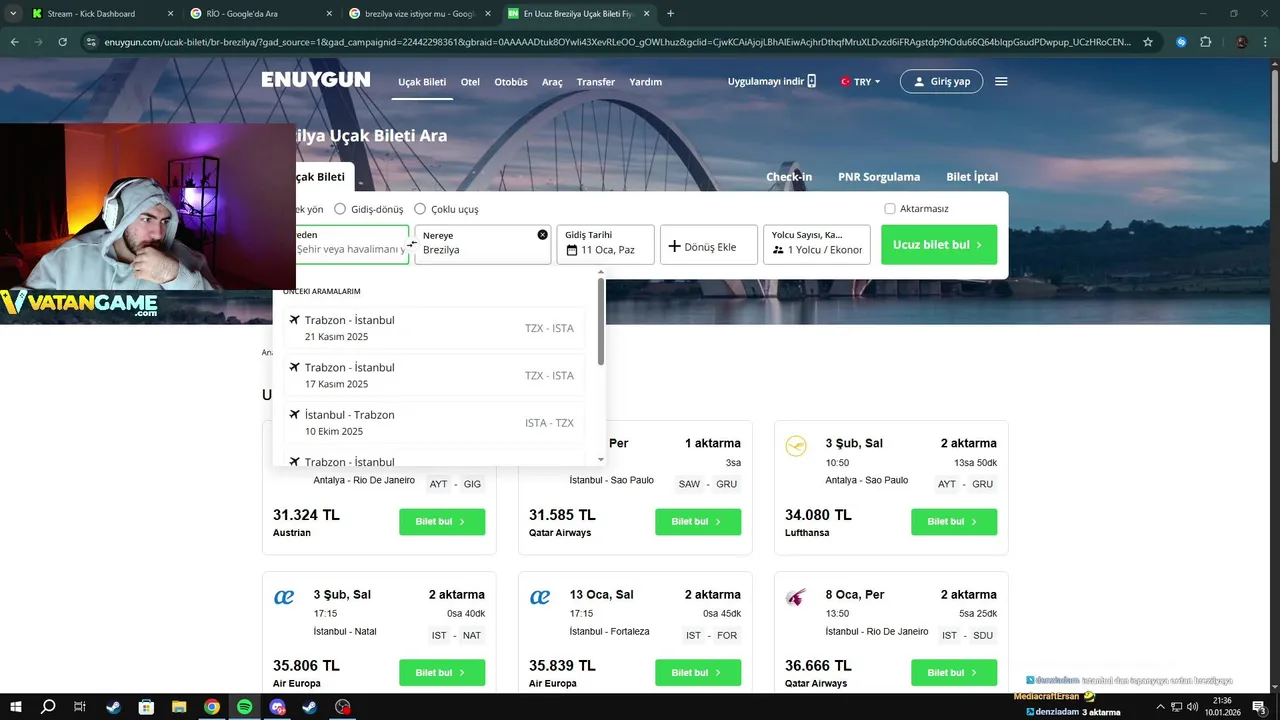This screenshot has width=1280, height=720.
Task: Open File Explorer from taskbar
Action: [179, 707]
